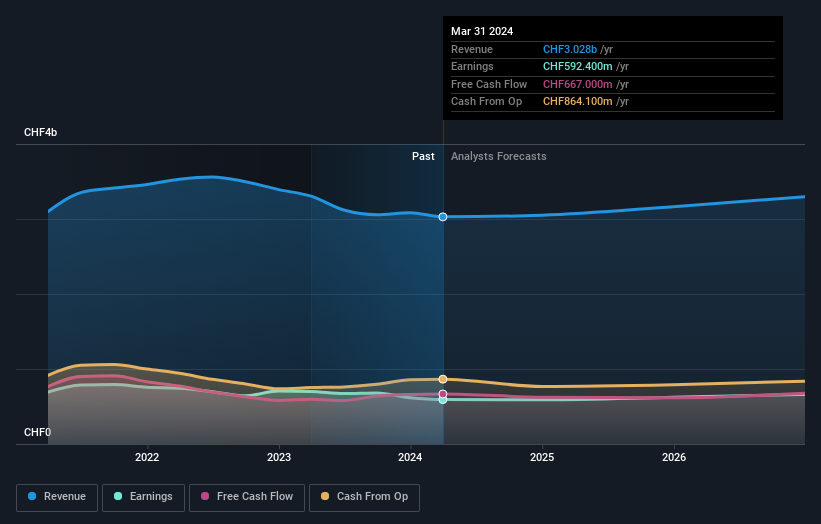Click the Earnings label in the tooltip
Viewport: 821px width, 524px height.
click(472, 66)
